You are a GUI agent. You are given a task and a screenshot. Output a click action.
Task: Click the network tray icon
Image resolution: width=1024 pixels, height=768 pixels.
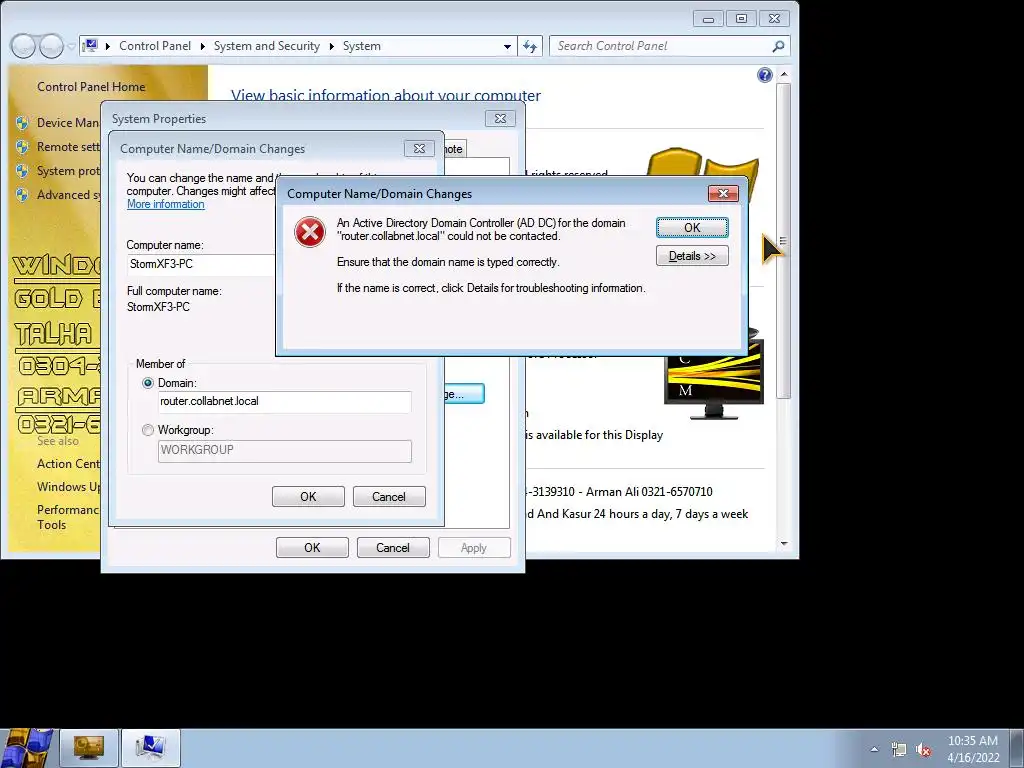899,749
